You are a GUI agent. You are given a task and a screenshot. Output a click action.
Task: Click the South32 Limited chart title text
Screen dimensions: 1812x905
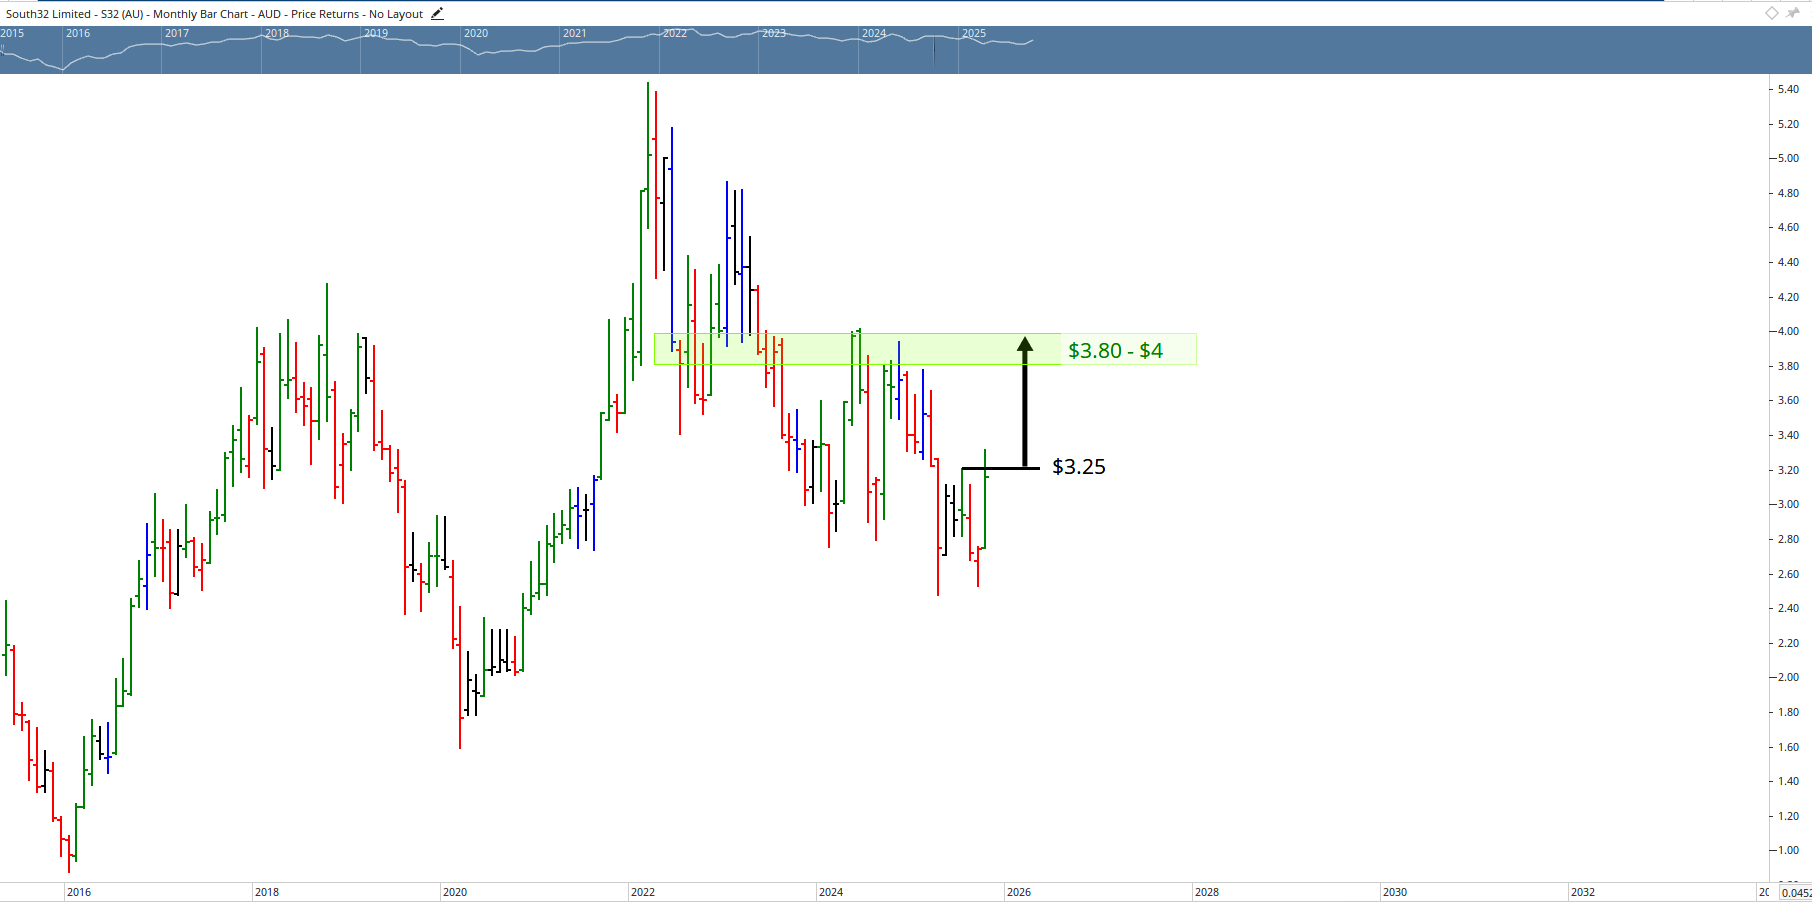point(214,14)
